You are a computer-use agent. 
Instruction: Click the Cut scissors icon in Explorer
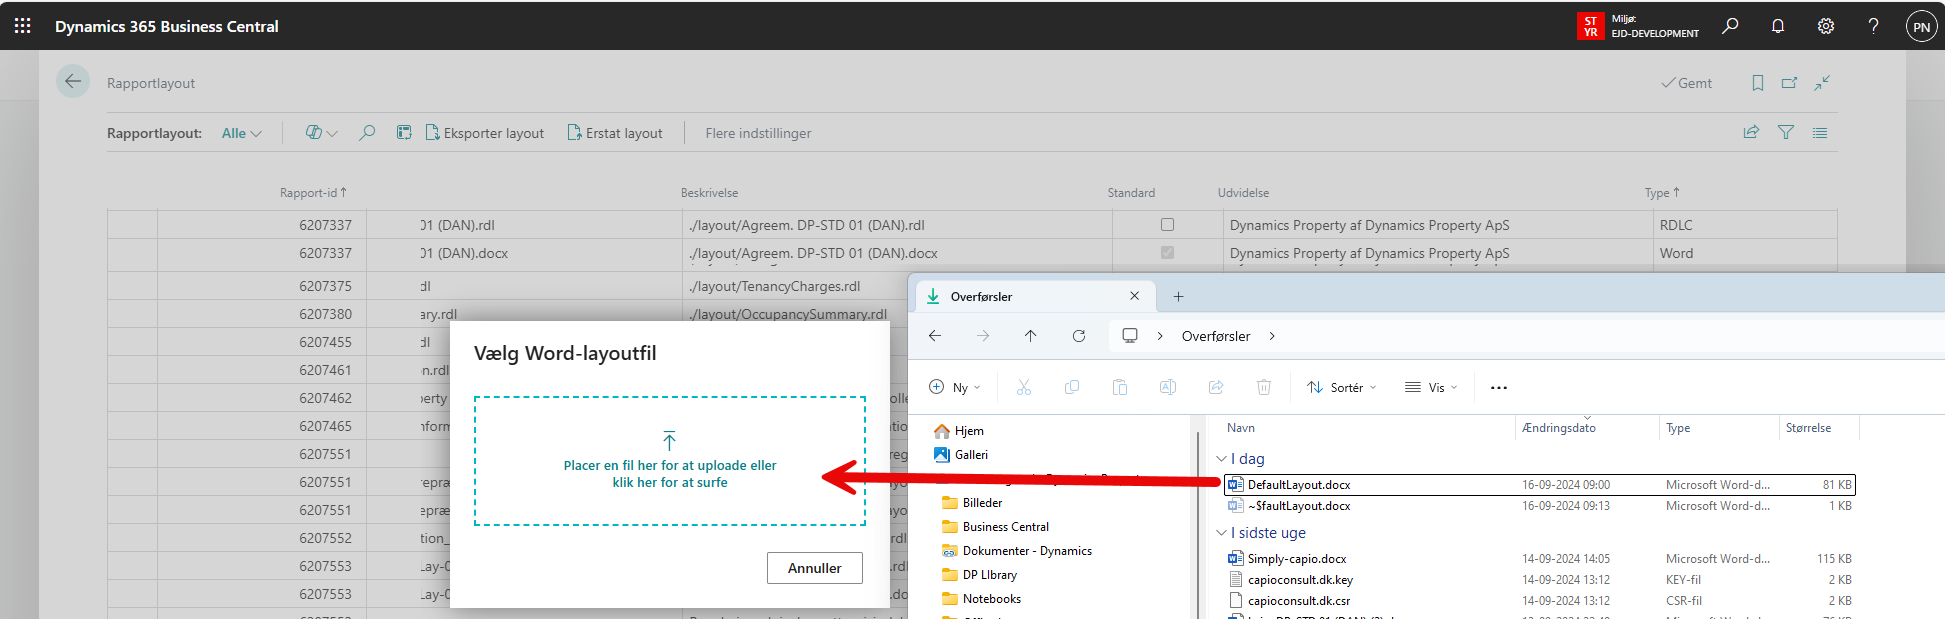point(1023,387)
